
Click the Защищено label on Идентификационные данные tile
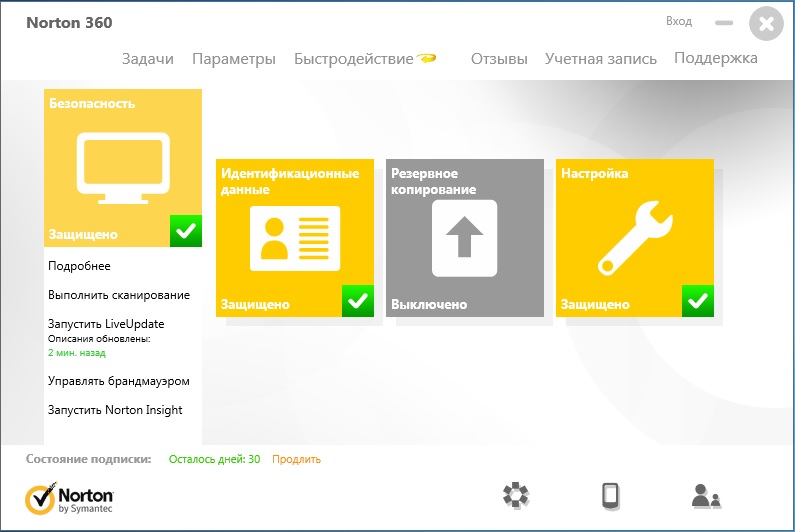point(255,304)
